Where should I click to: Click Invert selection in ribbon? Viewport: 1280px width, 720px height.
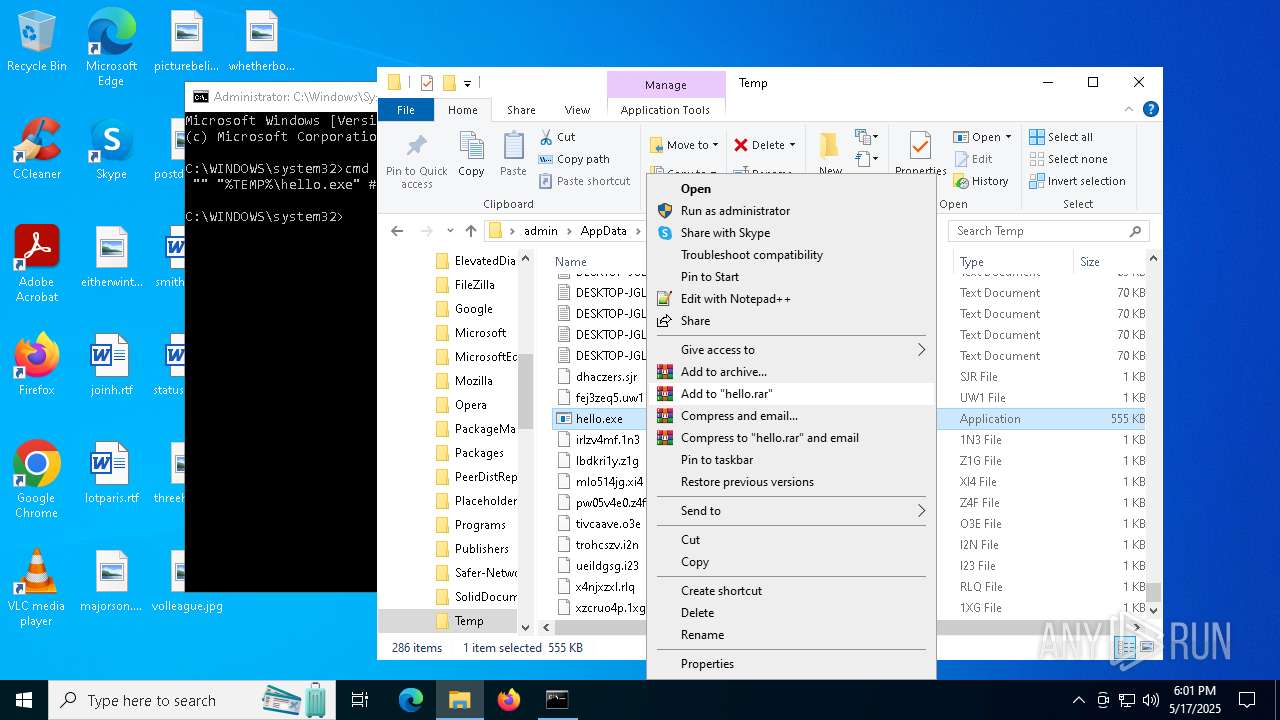[1078, 181]
